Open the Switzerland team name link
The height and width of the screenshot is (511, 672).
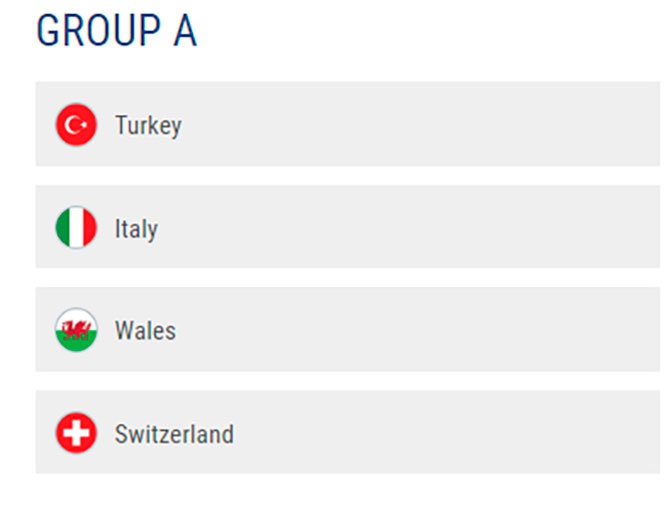[174, 434]
